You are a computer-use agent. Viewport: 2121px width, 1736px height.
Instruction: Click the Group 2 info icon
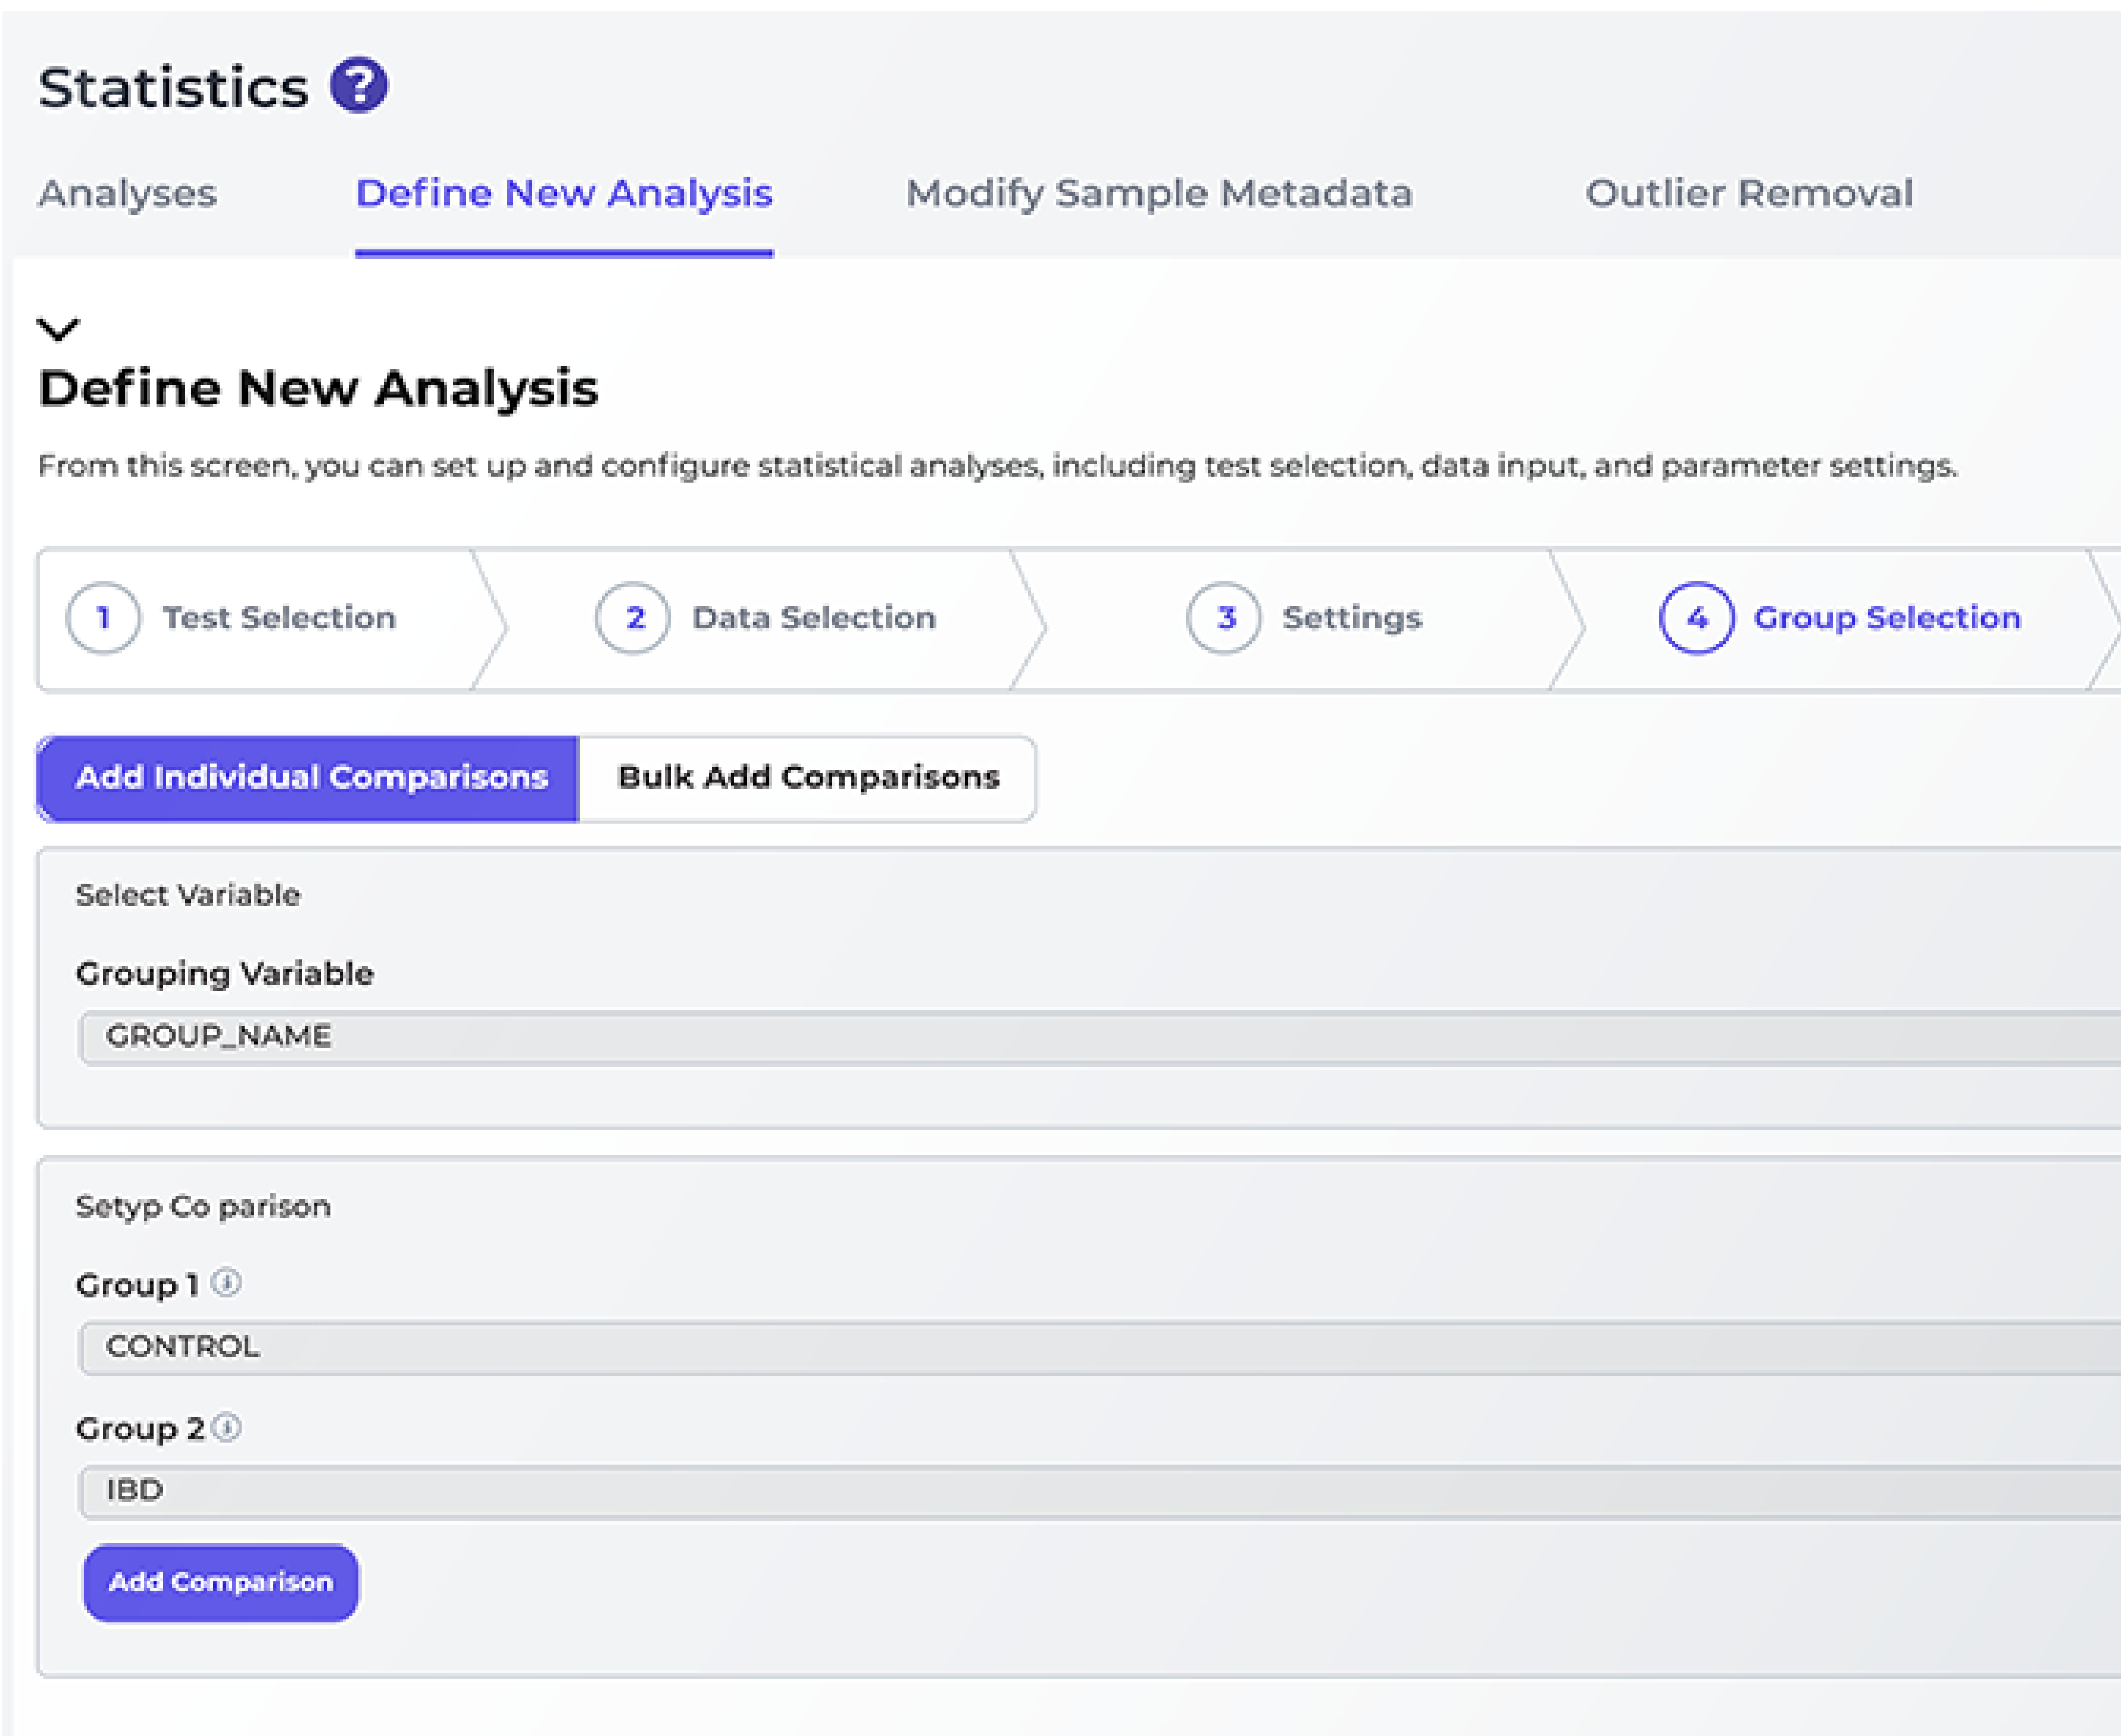click(x=227, y=1427)
